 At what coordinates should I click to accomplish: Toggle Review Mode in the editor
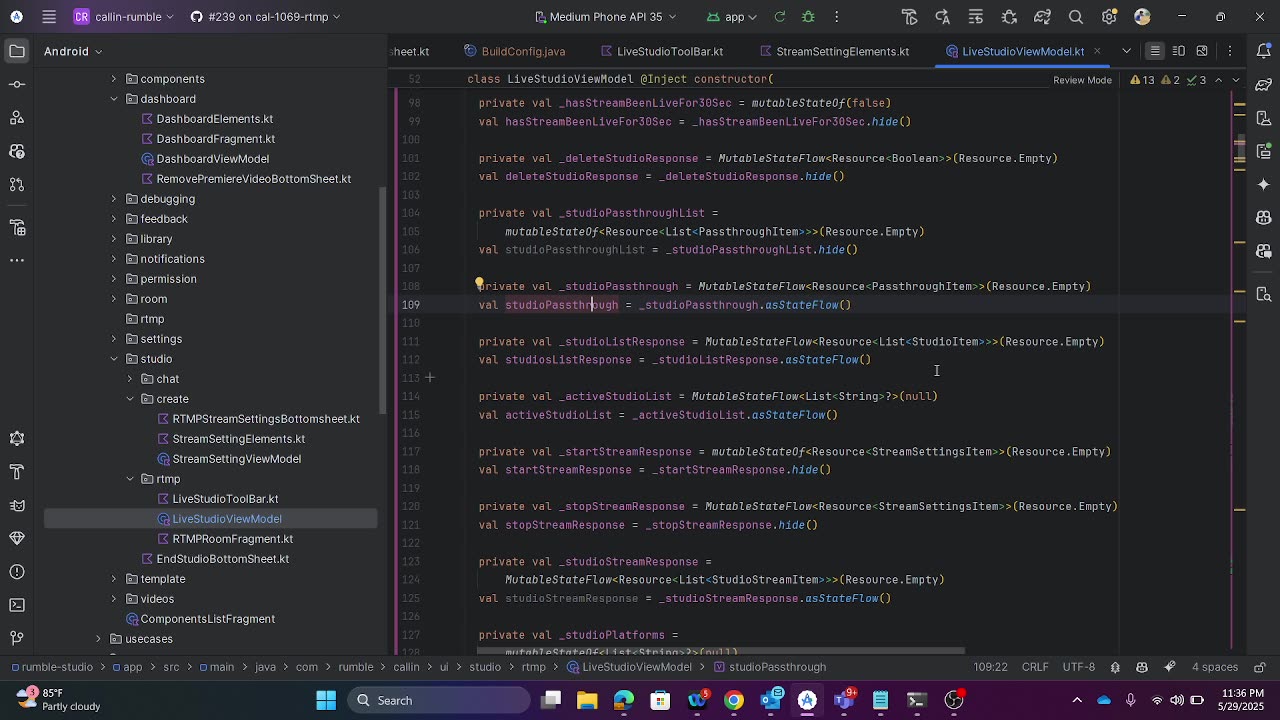coord(1082,80)
